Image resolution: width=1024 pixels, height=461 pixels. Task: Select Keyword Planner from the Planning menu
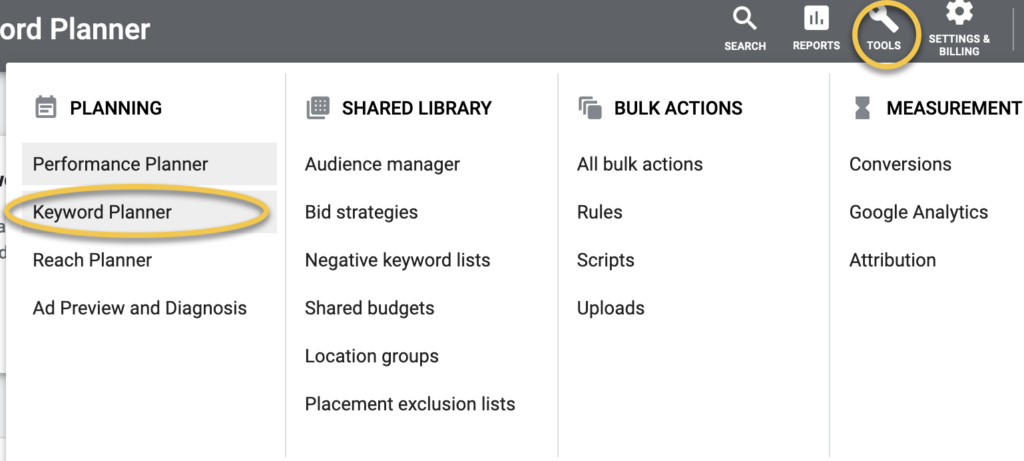[x=102, y=212]
